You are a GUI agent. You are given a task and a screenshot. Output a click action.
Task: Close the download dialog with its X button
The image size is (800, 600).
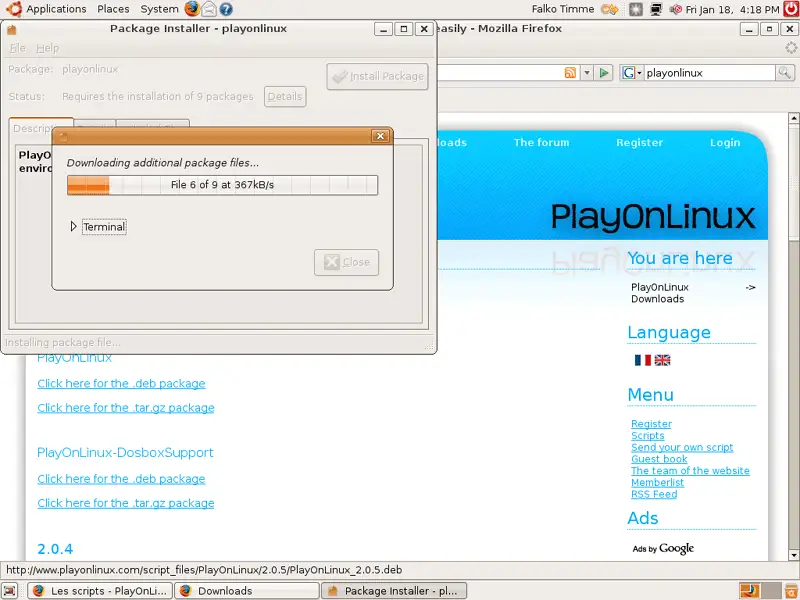point(380,136)
